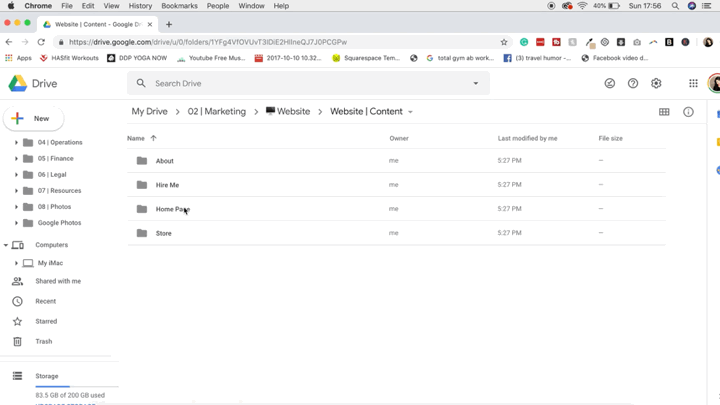The image size is (720, 405).
Task: Open the Google apps grid
Action: [693, 83]
